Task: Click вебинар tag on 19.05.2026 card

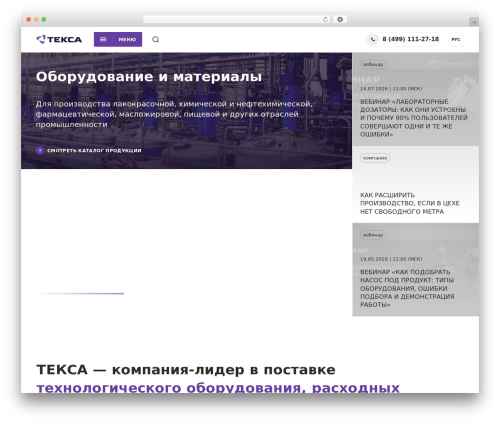Action: (373, 235)
